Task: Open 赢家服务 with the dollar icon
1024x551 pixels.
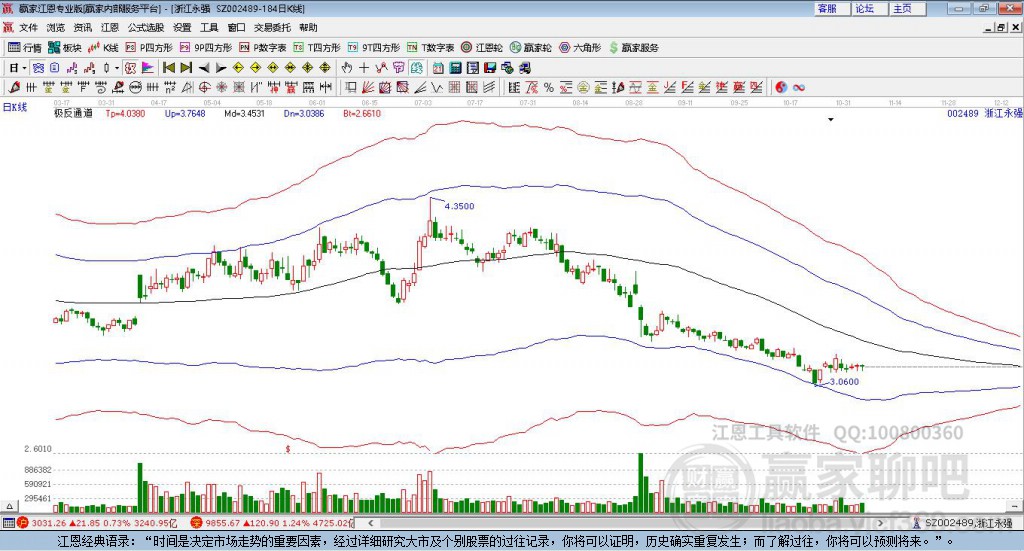Action: tap(633, 48)
